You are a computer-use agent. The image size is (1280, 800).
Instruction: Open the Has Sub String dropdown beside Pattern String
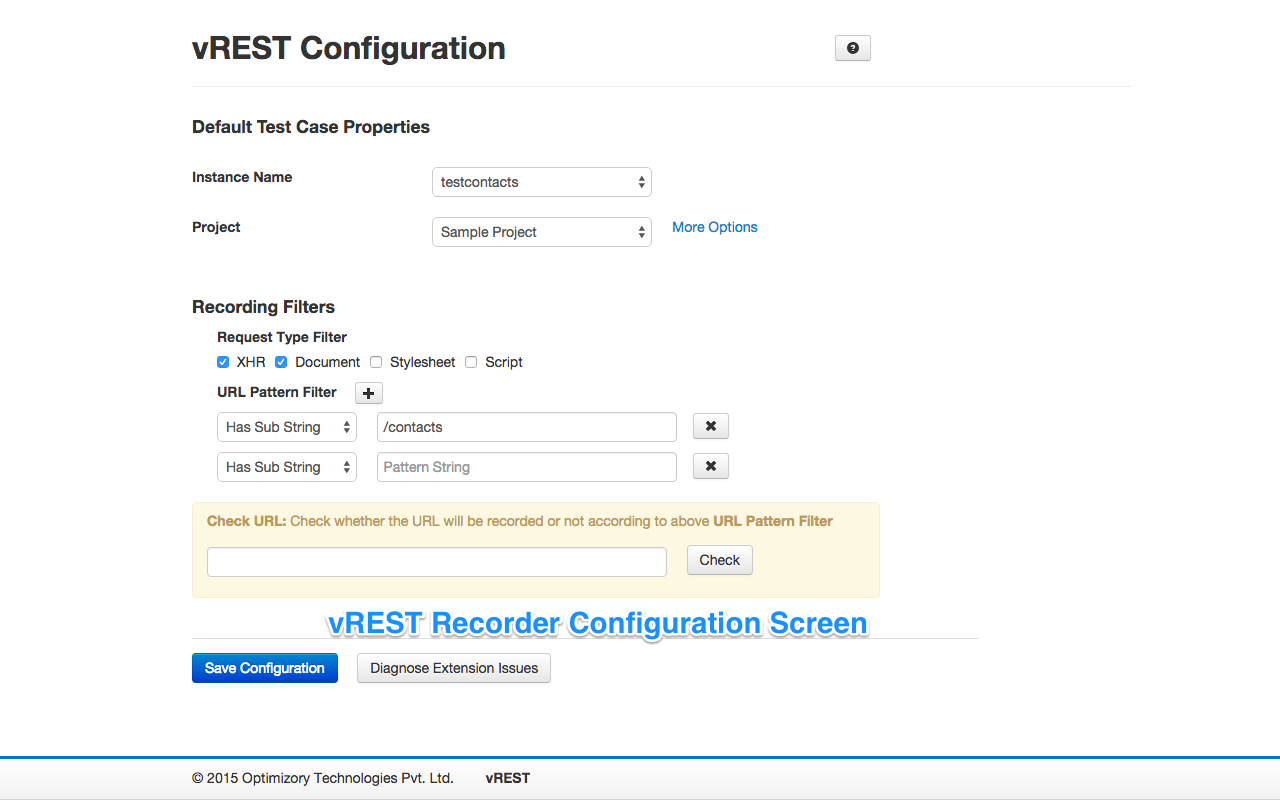pyautogui.click(x=287, y=467)
